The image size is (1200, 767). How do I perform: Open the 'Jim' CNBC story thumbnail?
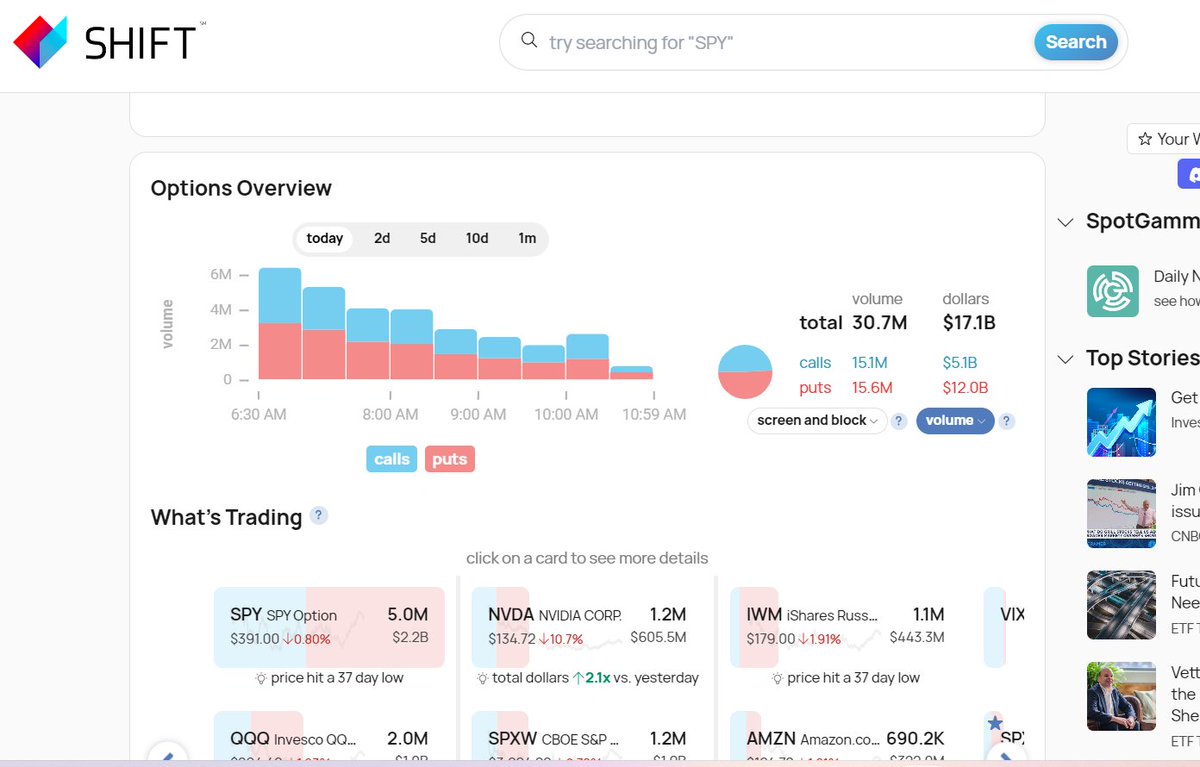(1121, 513)
